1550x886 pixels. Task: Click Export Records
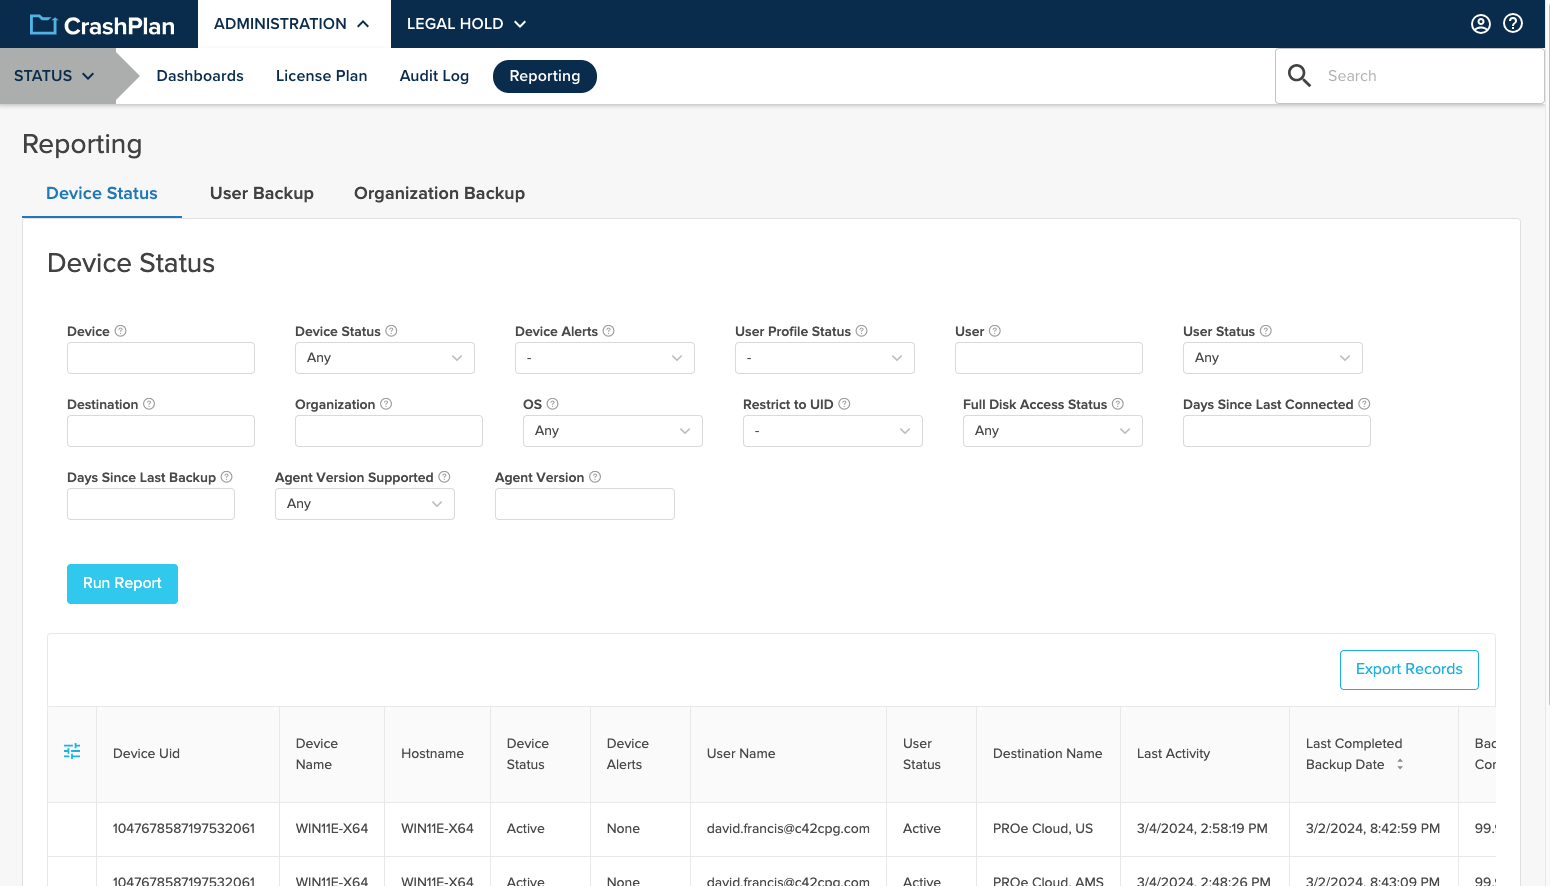point(1409,669)
